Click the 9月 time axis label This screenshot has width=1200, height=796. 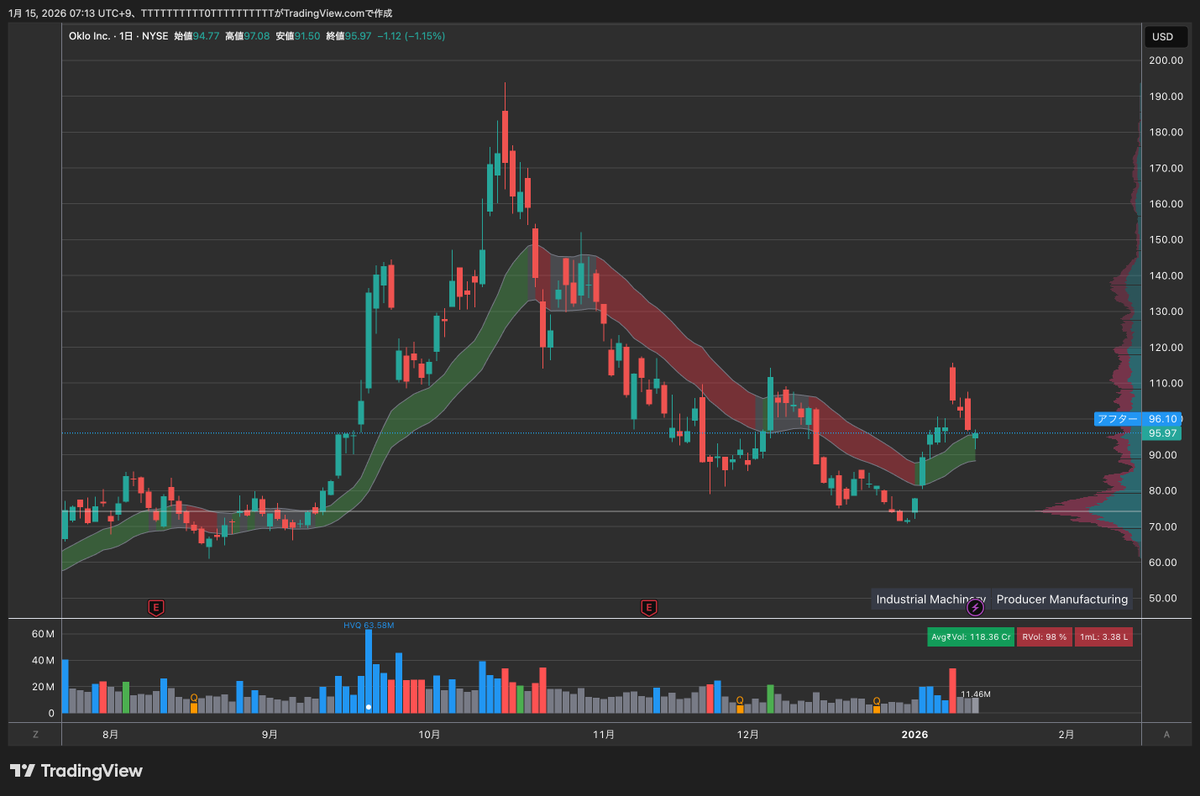tap(269, 734)
